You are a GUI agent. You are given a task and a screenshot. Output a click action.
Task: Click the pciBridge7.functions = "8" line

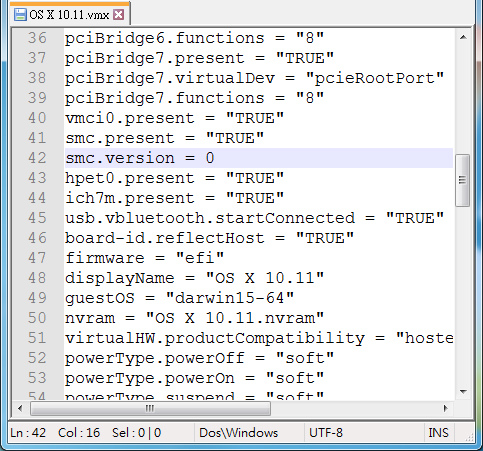[x=194, y=98]
